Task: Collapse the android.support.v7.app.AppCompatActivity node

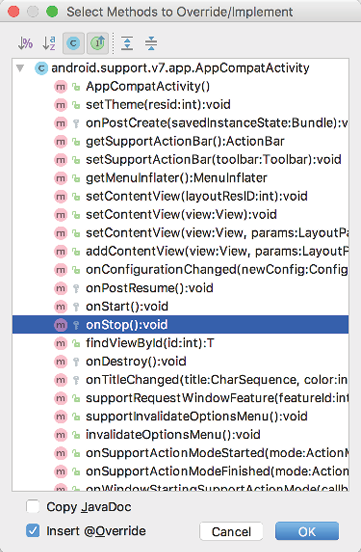Action: [x=20, y=68]
